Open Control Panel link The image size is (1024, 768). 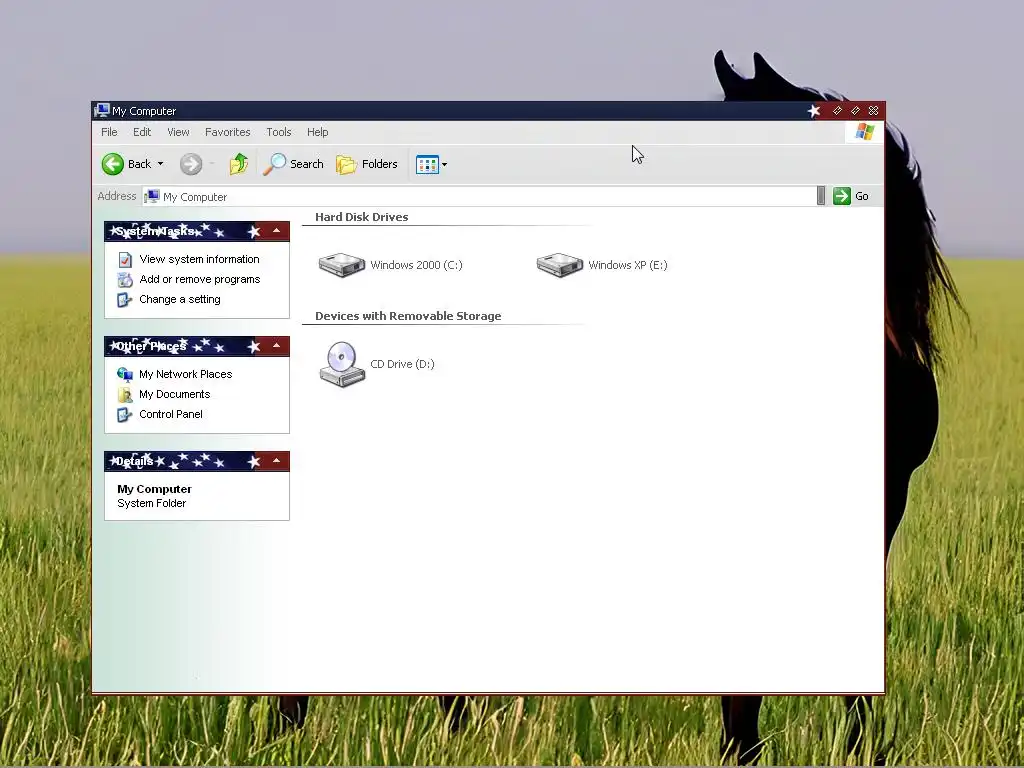[170, 414]
